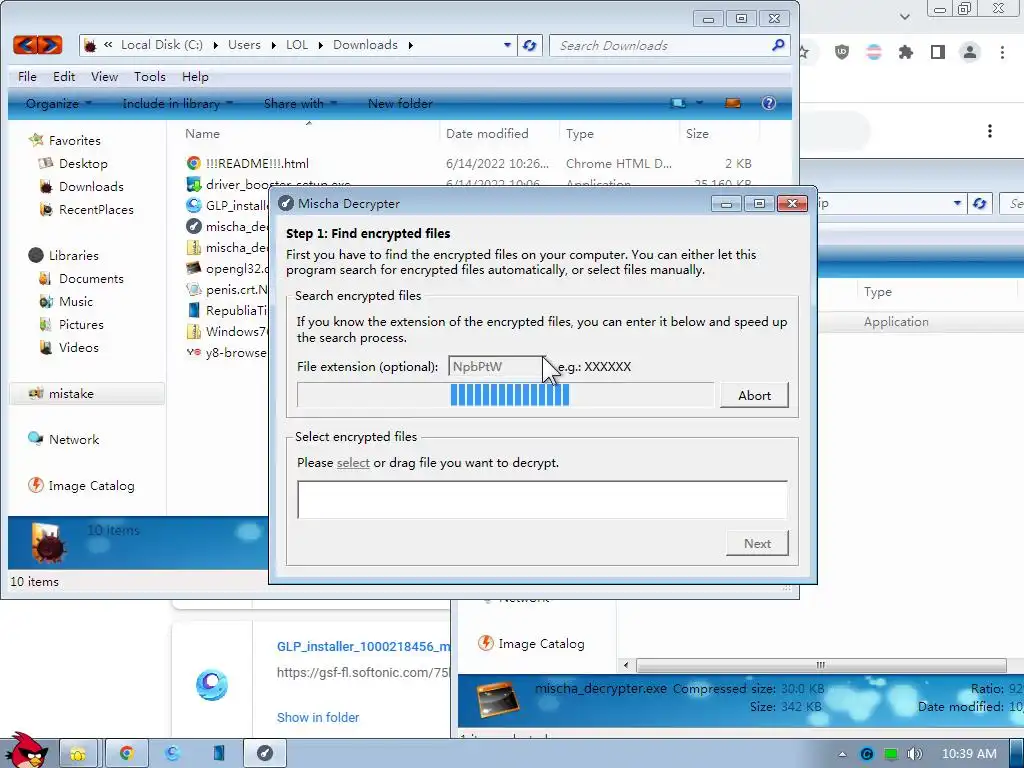The image size is (1024, 768).
Task: Click the Explorer back arrow button
Action: pos(25,45)
